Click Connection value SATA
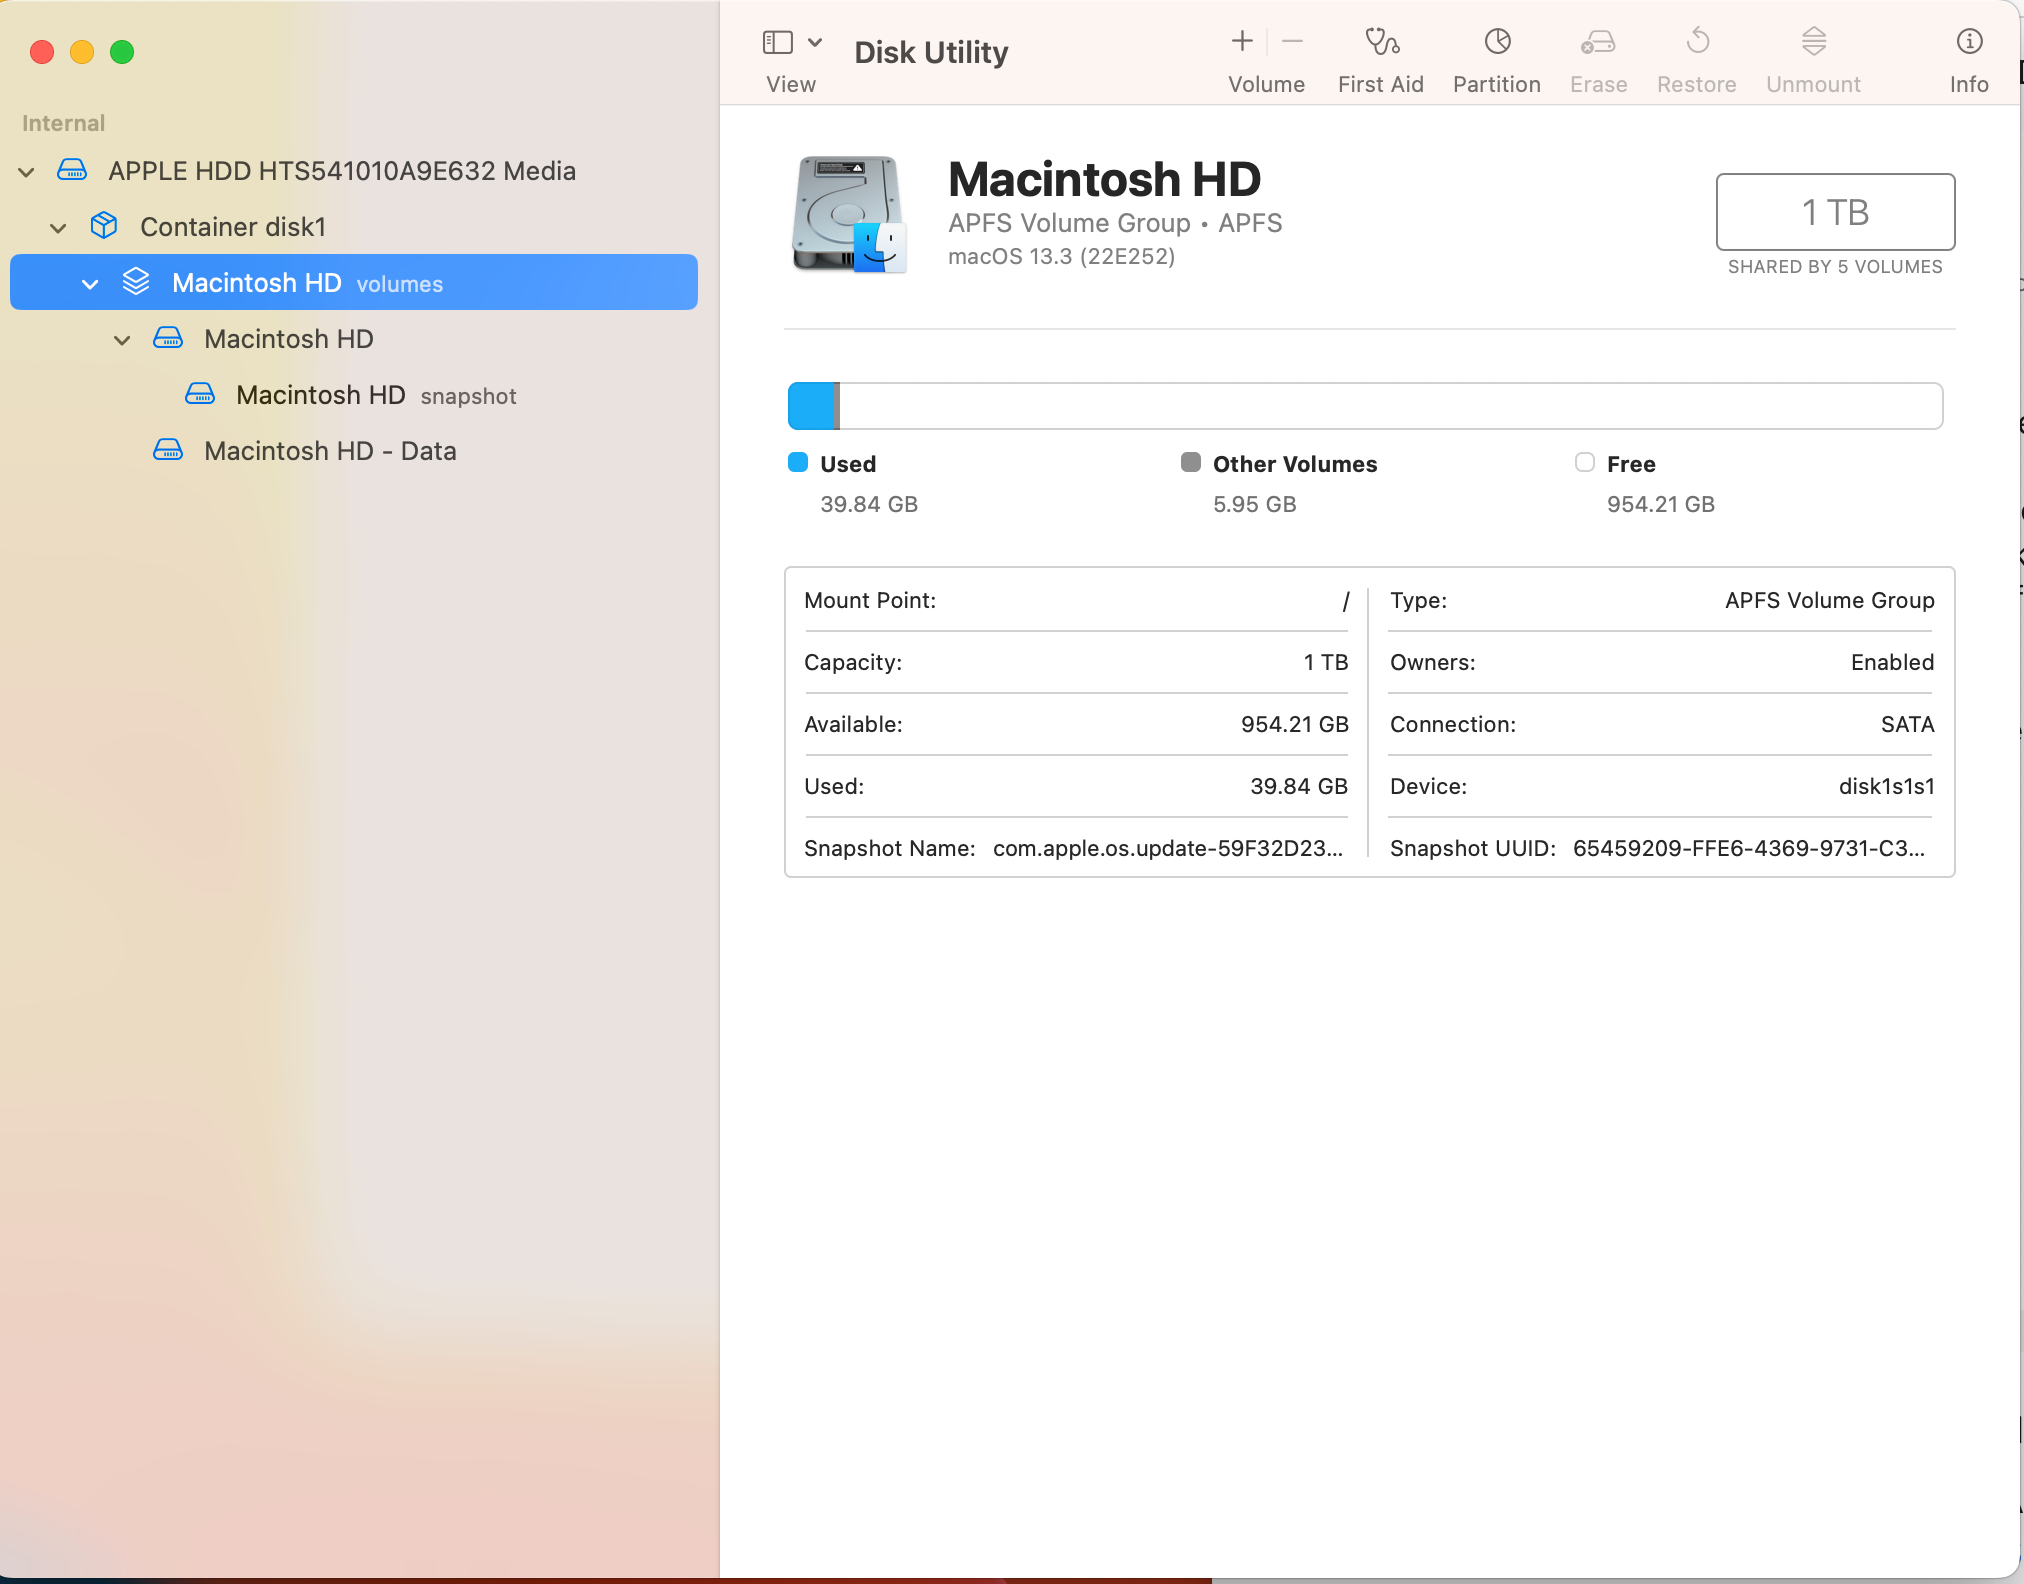 pos(1908,724)
